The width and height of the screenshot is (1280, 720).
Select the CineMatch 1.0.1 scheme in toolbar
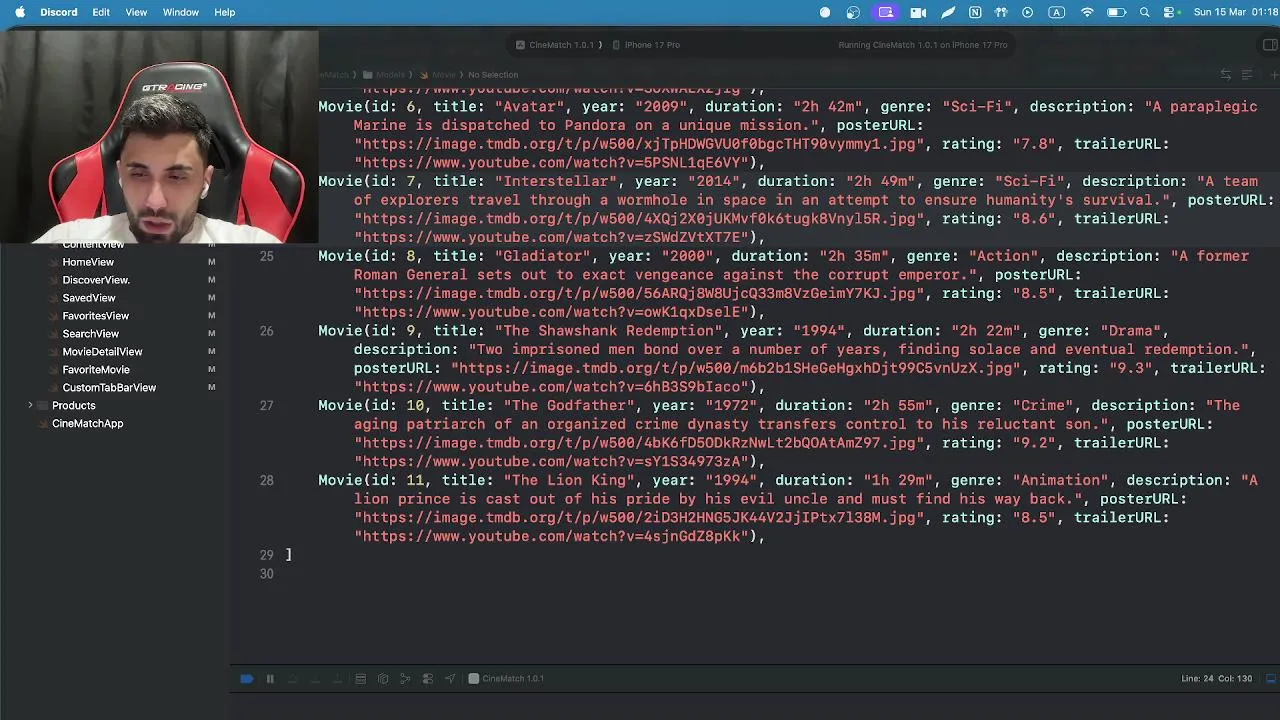(x=555, y=45)
